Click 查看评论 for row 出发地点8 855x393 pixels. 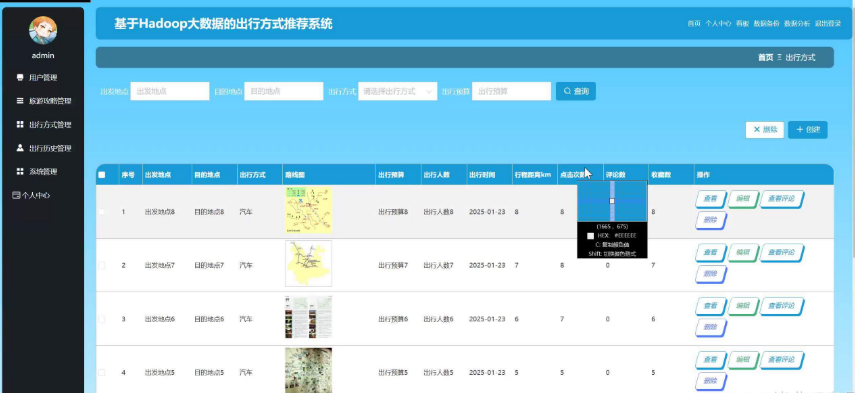[782, 199]
